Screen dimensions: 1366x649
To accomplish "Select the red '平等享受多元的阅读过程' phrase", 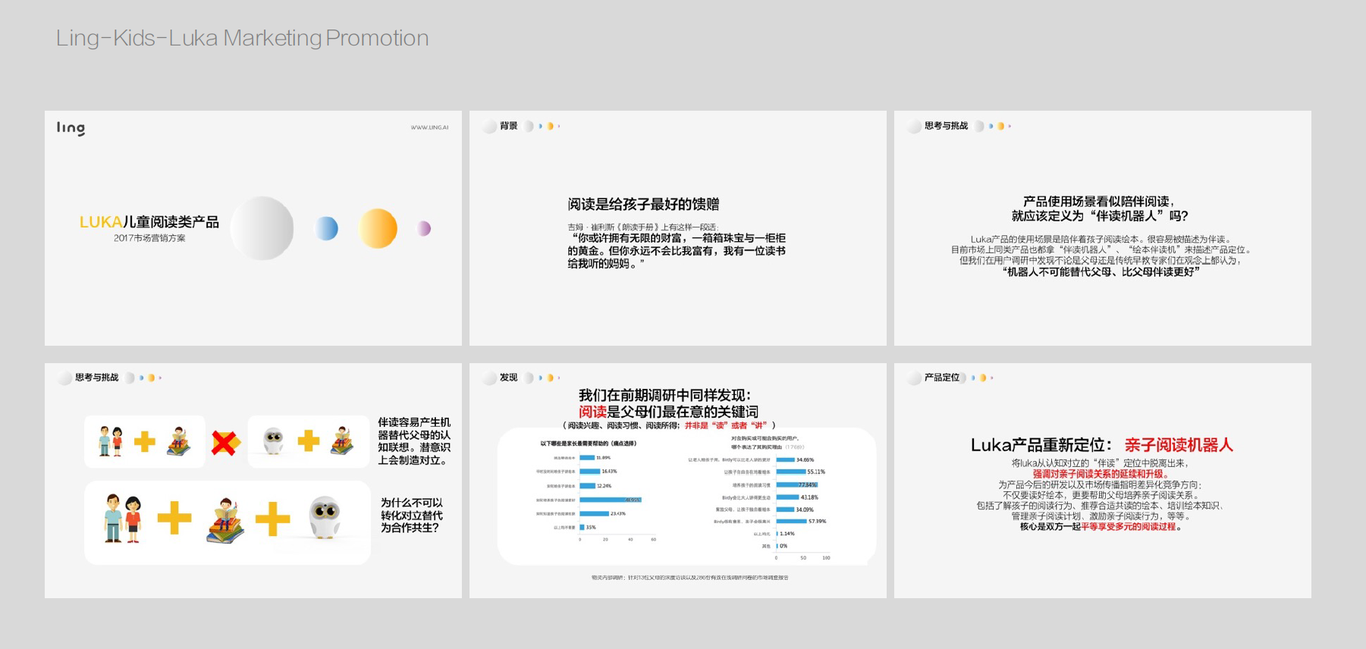I will [x=1130, y=526].
